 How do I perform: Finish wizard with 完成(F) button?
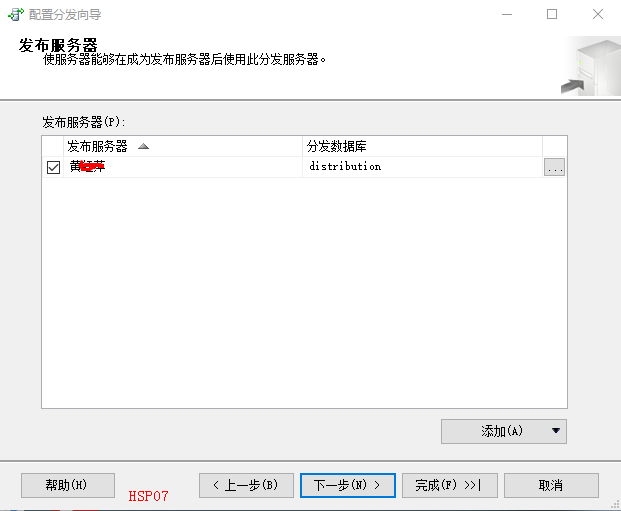click(450, 485)
